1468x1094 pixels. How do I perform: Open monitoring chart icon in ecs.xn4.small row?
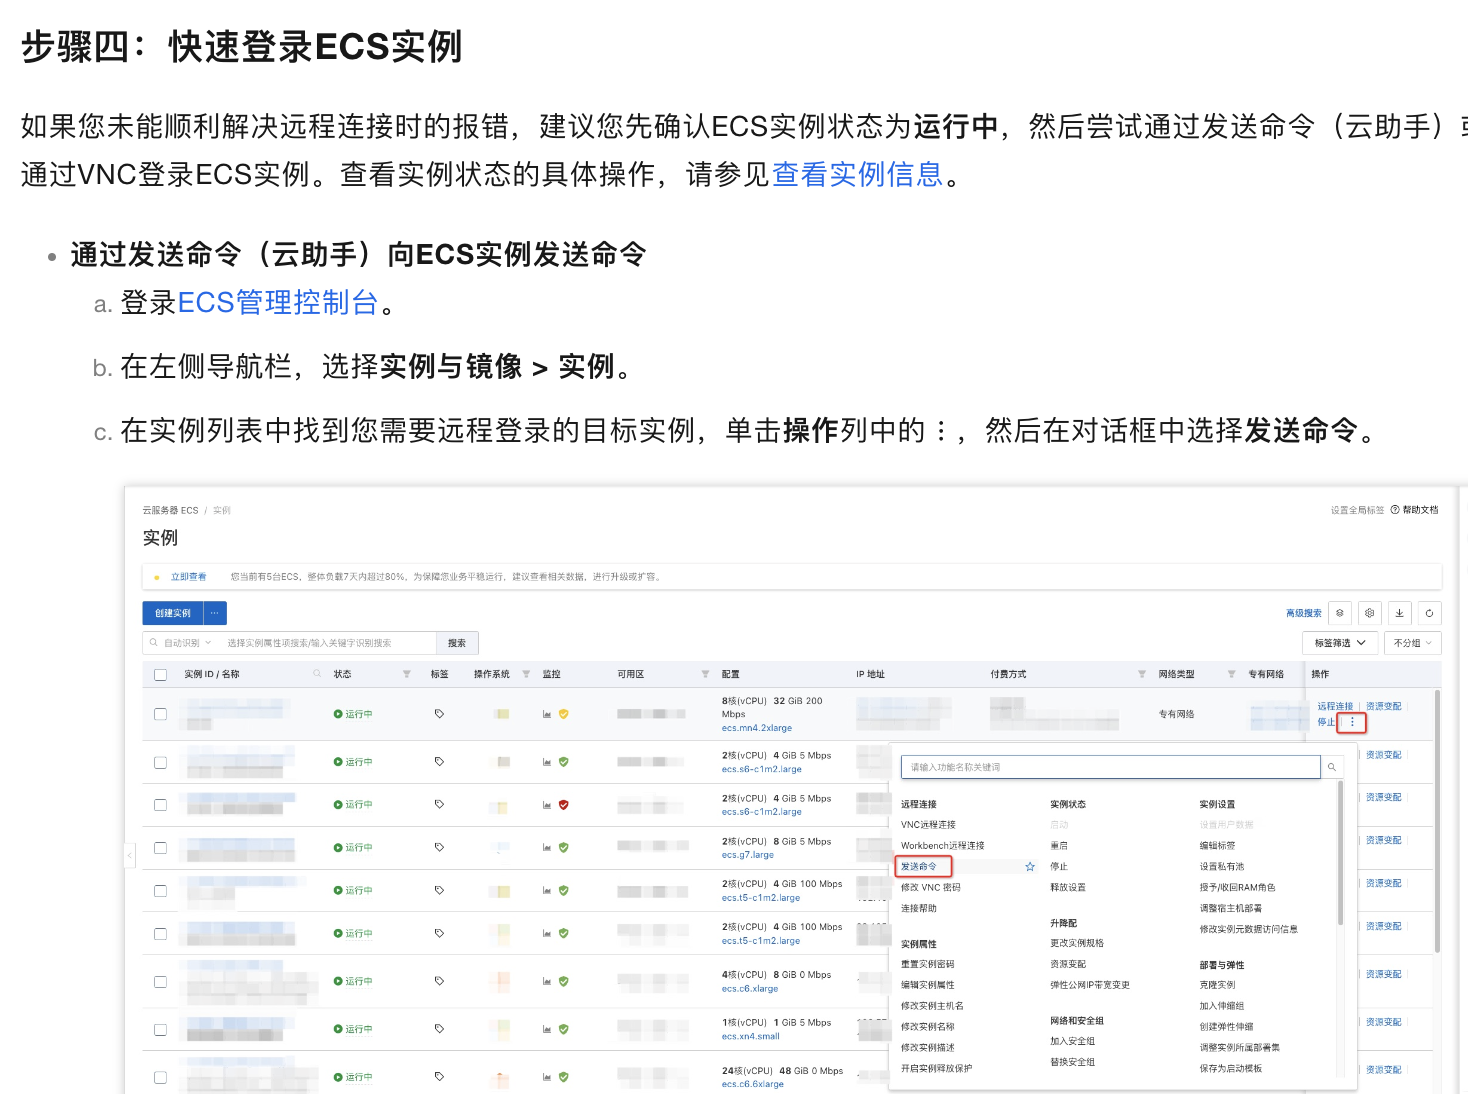(x=547, y=1029)
